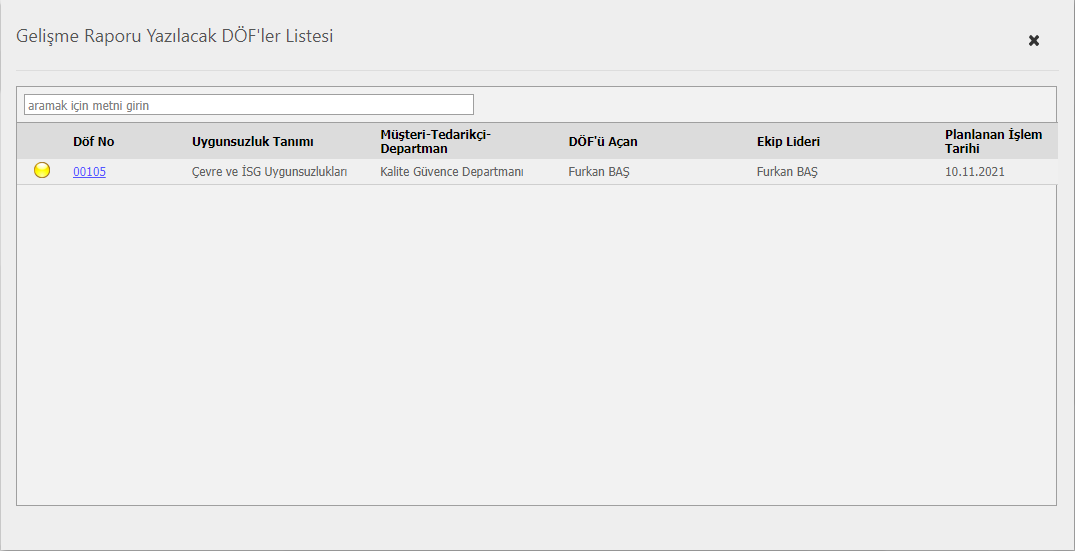The height and width of the screenshot is (551, 1075).
Task: Sort by the DÖF'ü Açan column header
Action: 603,142
